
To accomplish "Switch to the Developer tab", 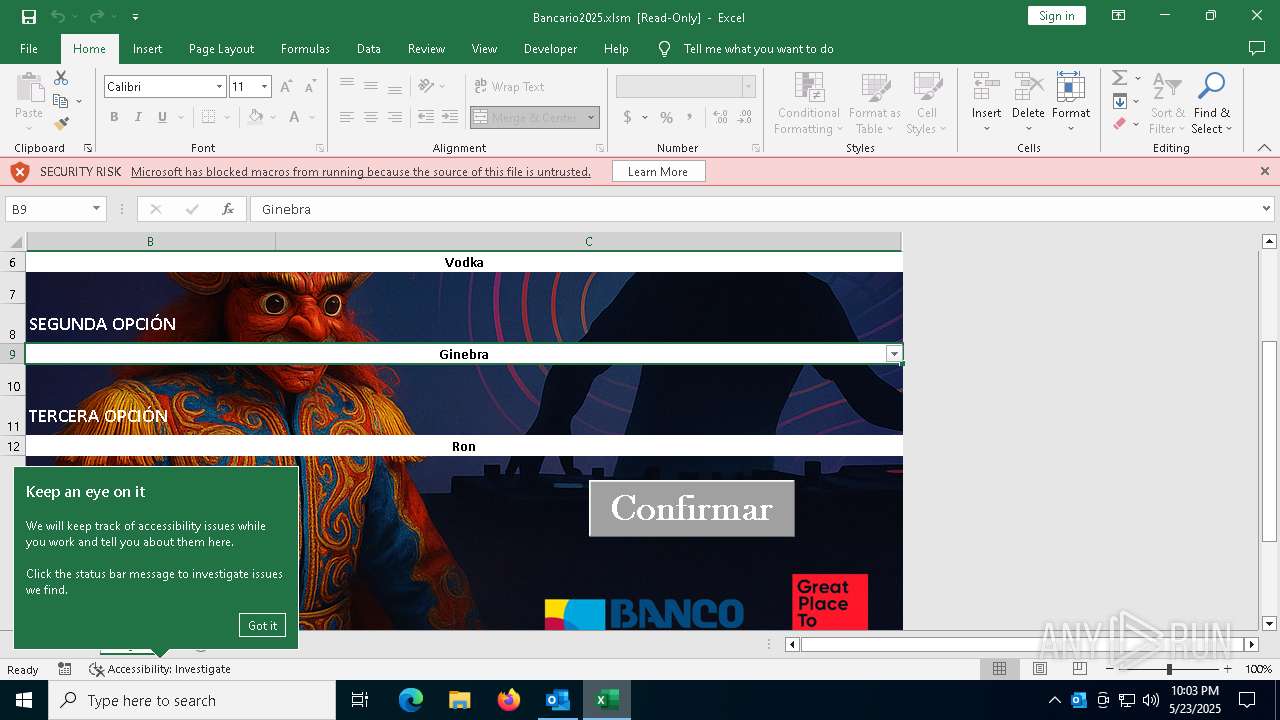I will tap(550, 49).
